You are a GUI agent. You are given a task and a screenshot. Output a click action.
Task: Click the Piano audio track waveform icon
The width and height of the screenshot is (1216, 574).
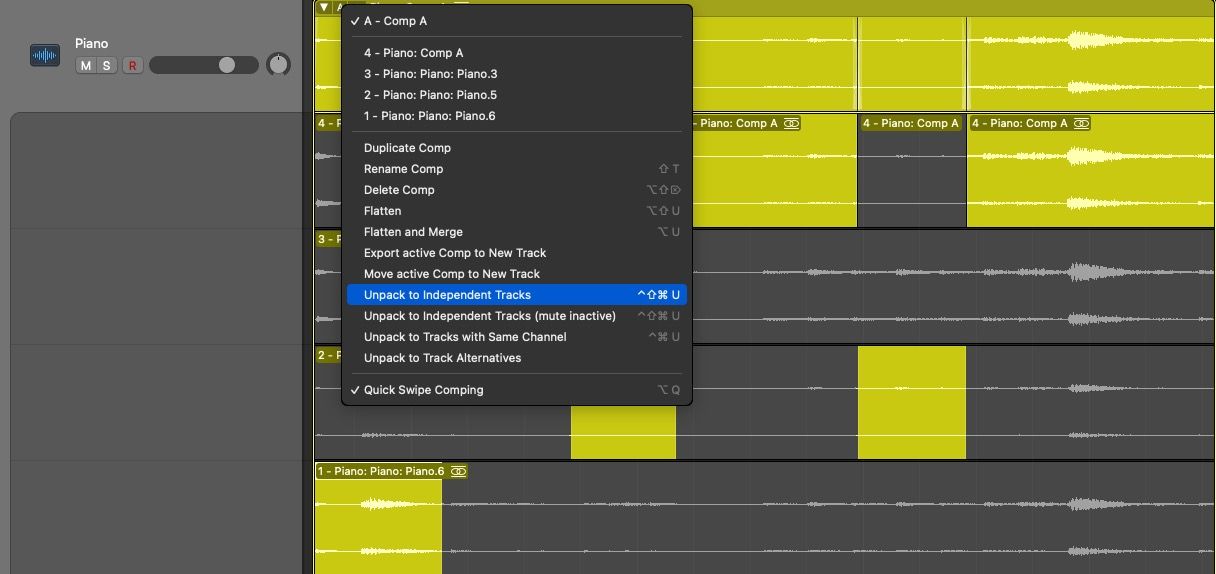[45, 56]
